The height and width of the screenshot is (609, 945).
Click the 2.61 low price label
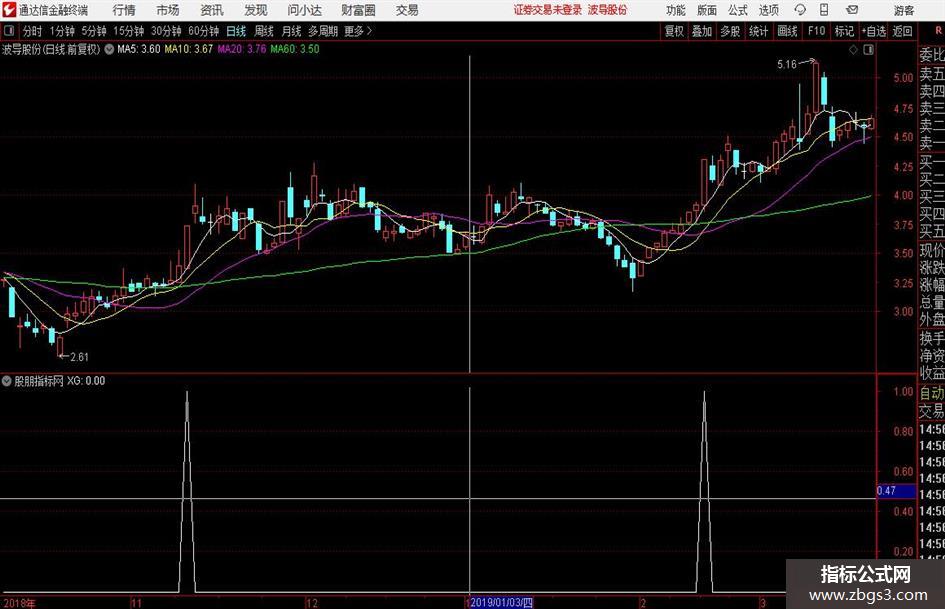(x=79, y=357)
